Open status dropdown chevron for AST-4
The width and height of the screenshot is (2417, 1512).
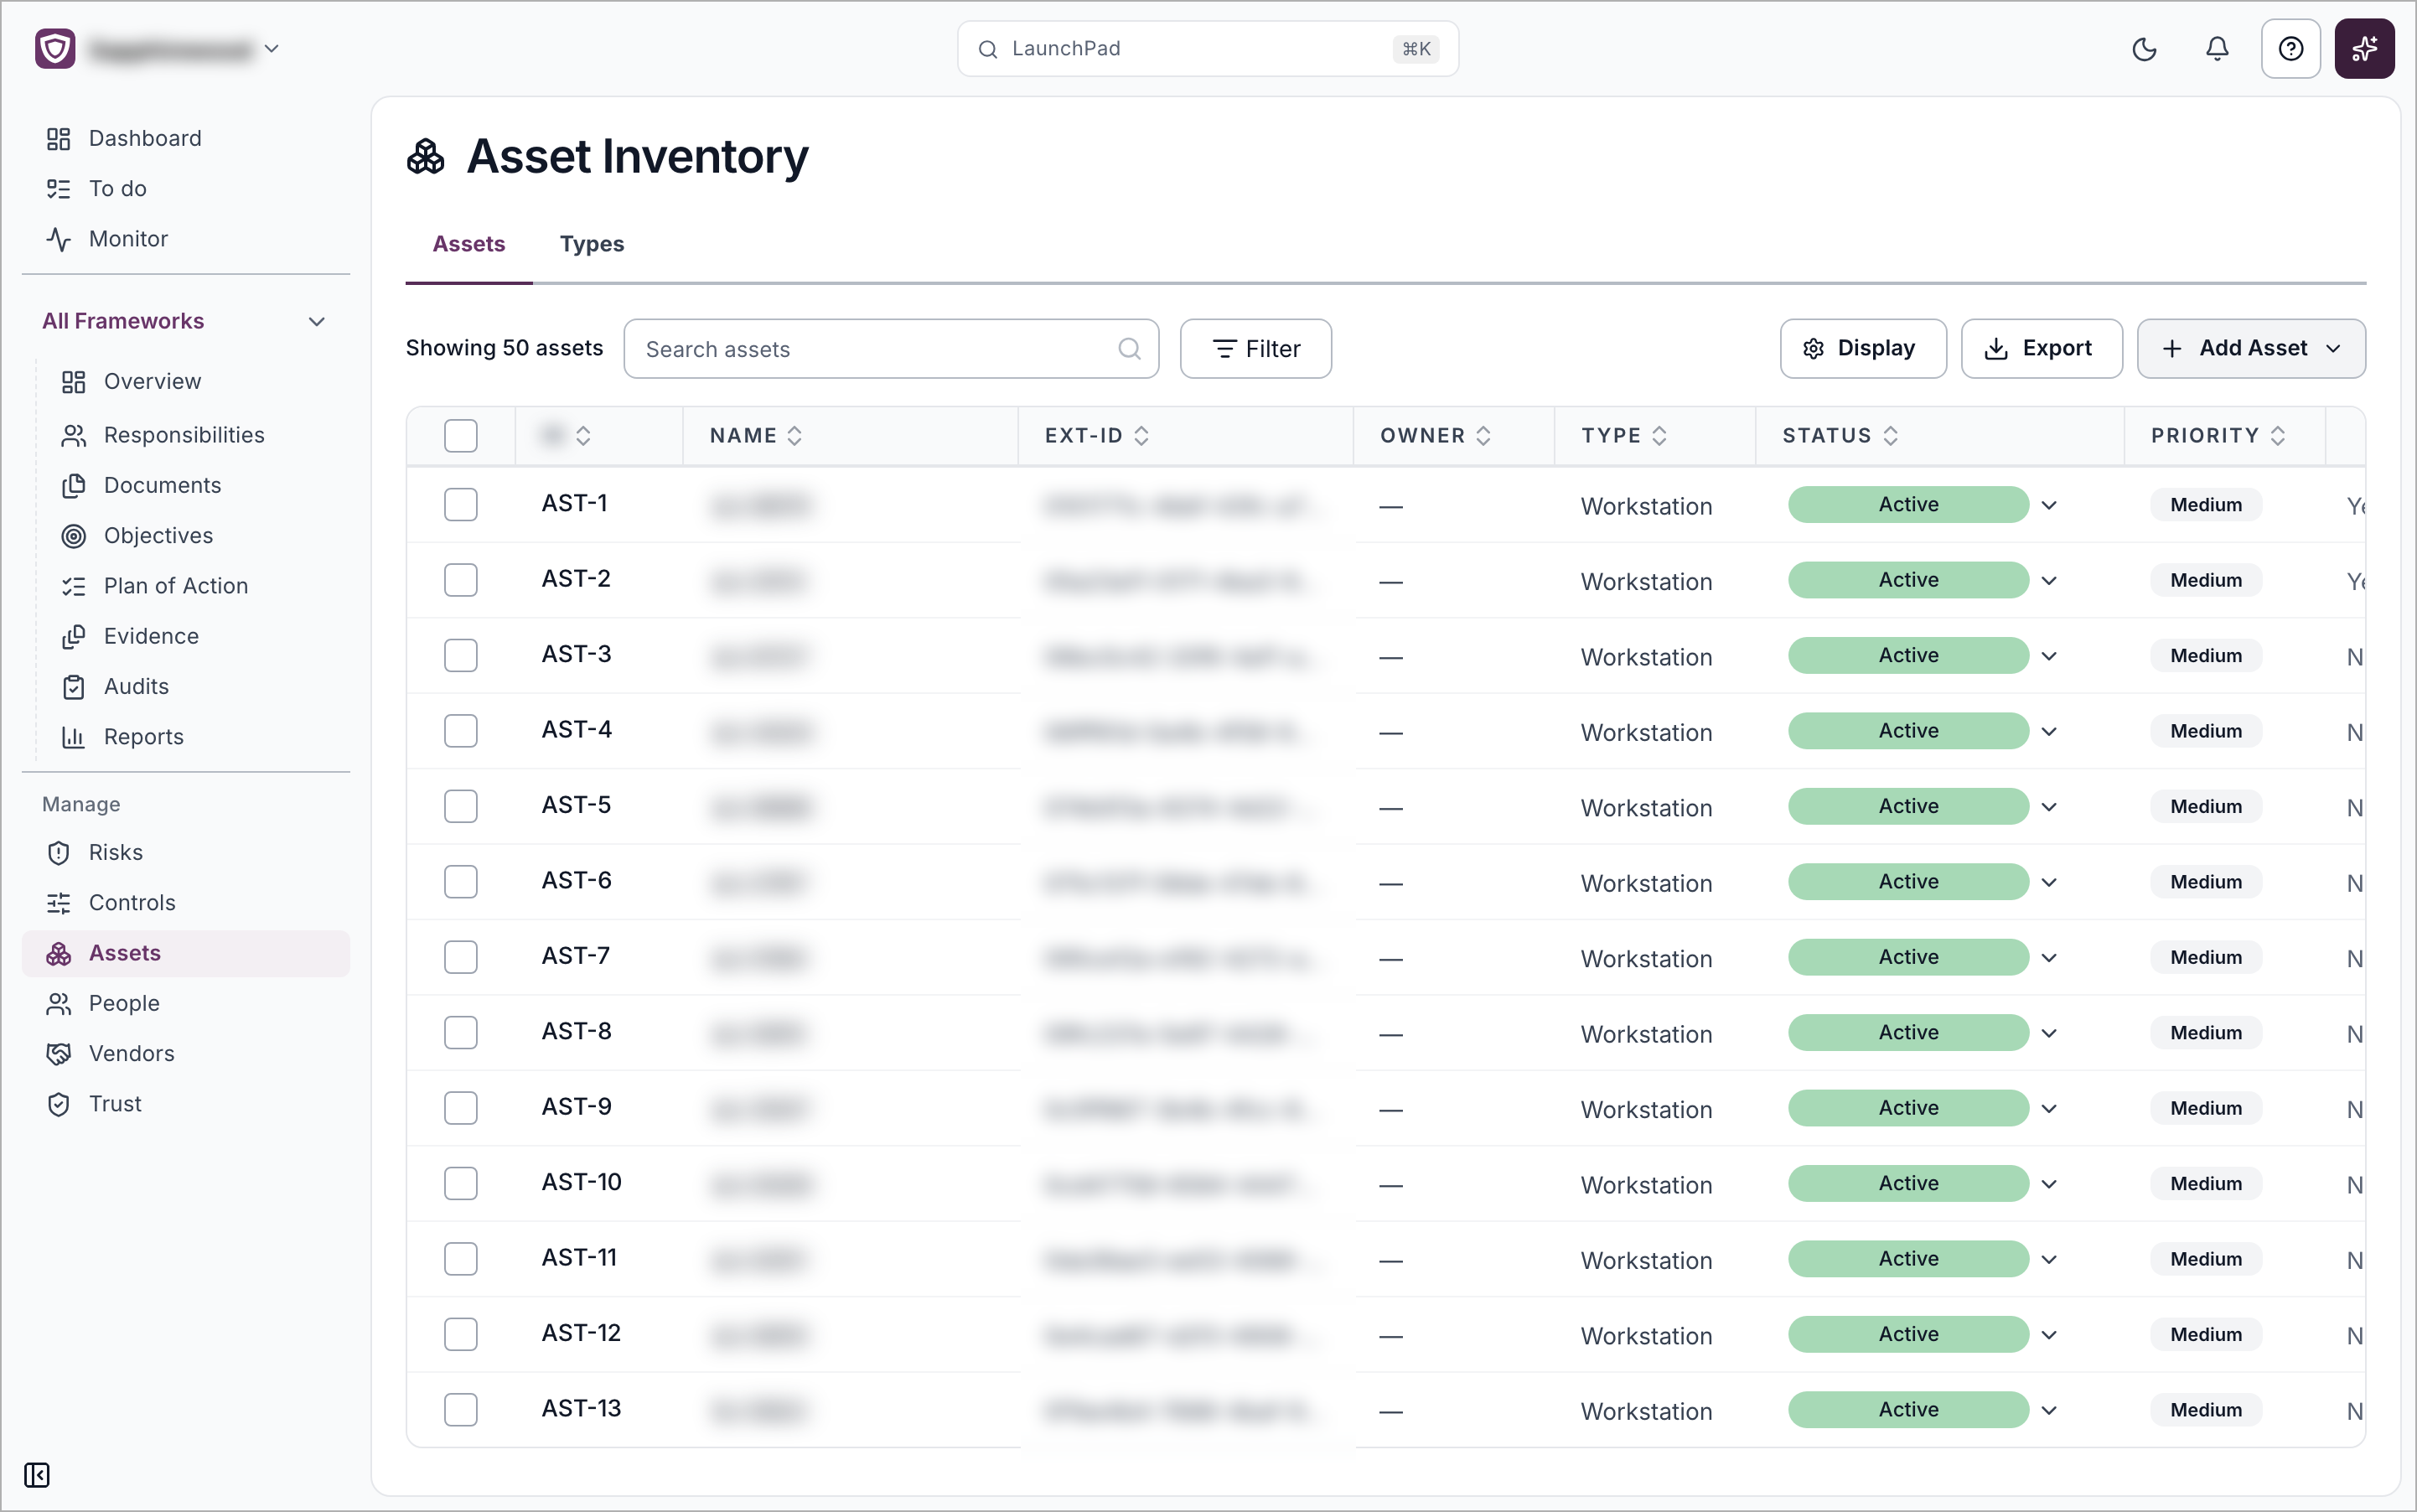click(x=2049, y=732)
